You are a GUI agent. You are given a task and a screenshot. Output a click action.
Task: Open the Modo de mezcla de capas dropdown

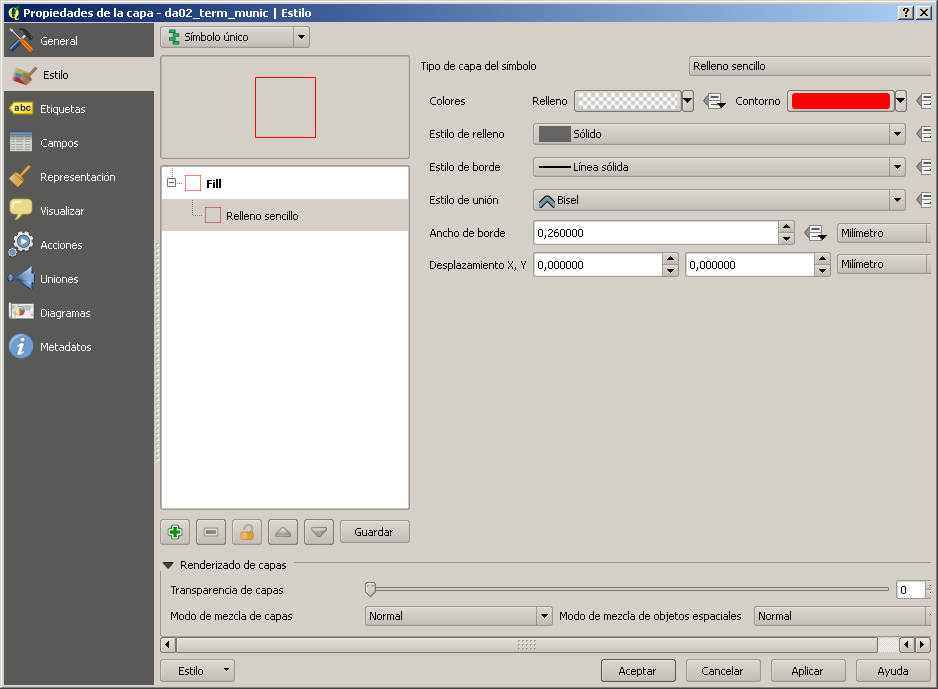(458, 616)
